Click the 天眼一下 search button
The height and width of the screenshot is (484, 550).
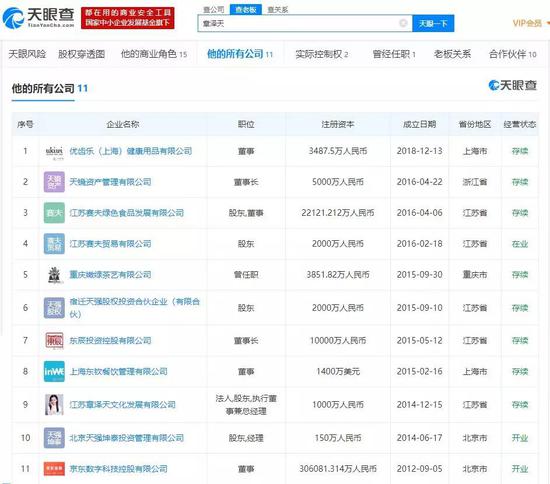click(433, 23)
